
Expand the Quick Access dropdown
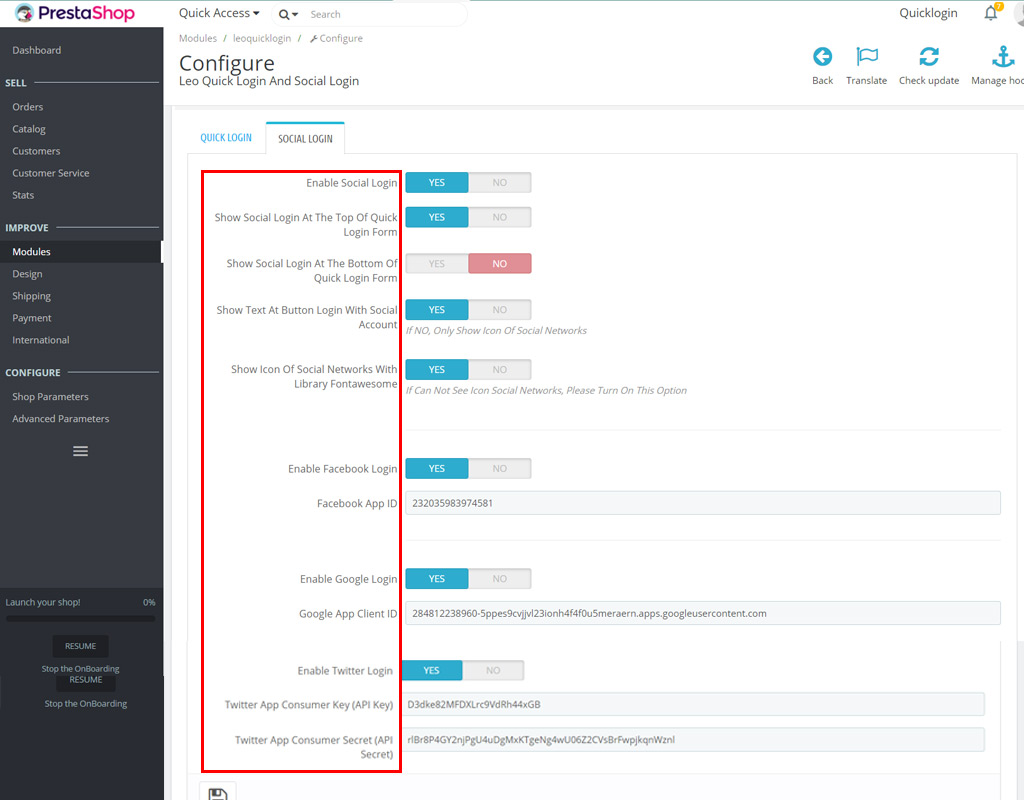(x=219, y=13)
